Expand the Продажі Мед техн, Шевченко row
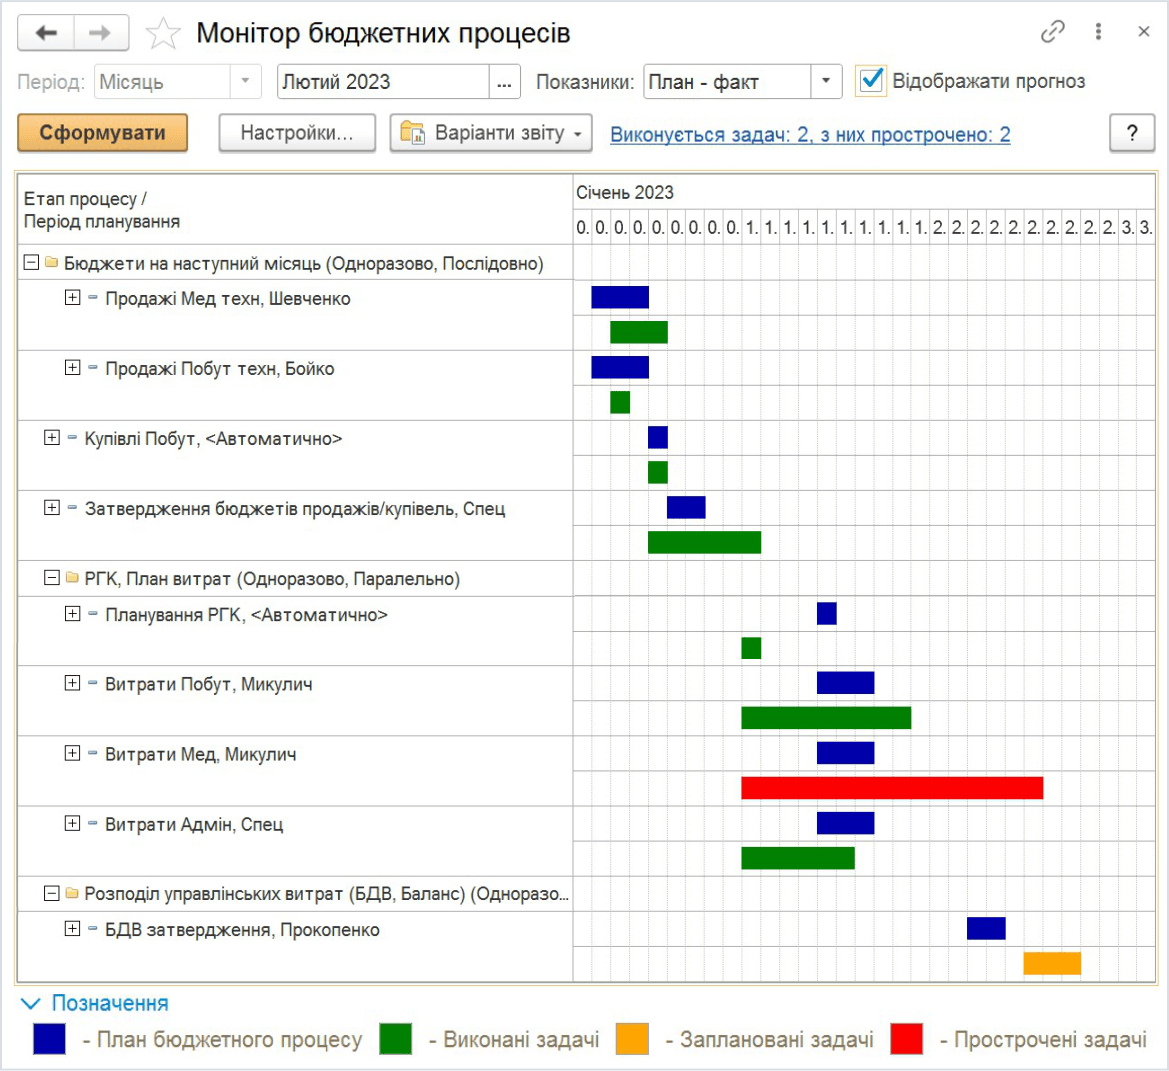 pyautogui.click(x=72, y=298)
